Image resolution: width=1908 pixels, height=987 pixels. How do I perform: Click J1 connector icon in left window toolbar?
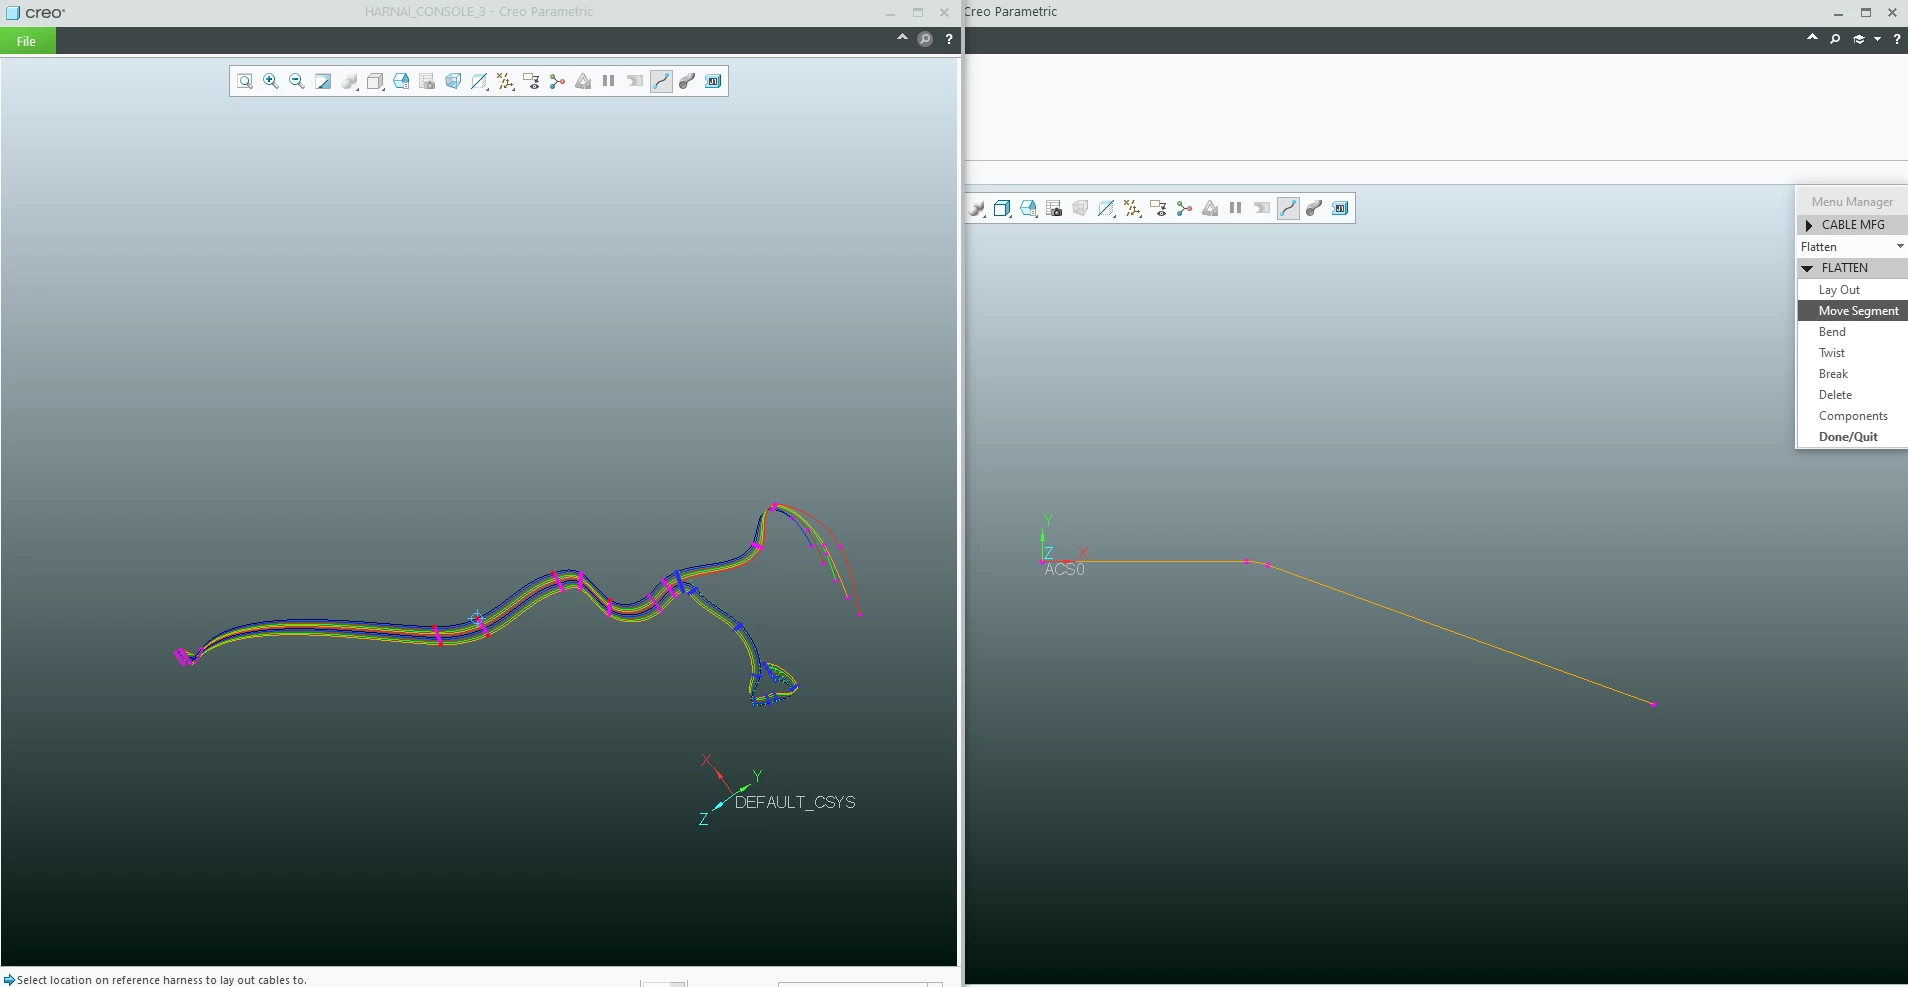[713, 82]
